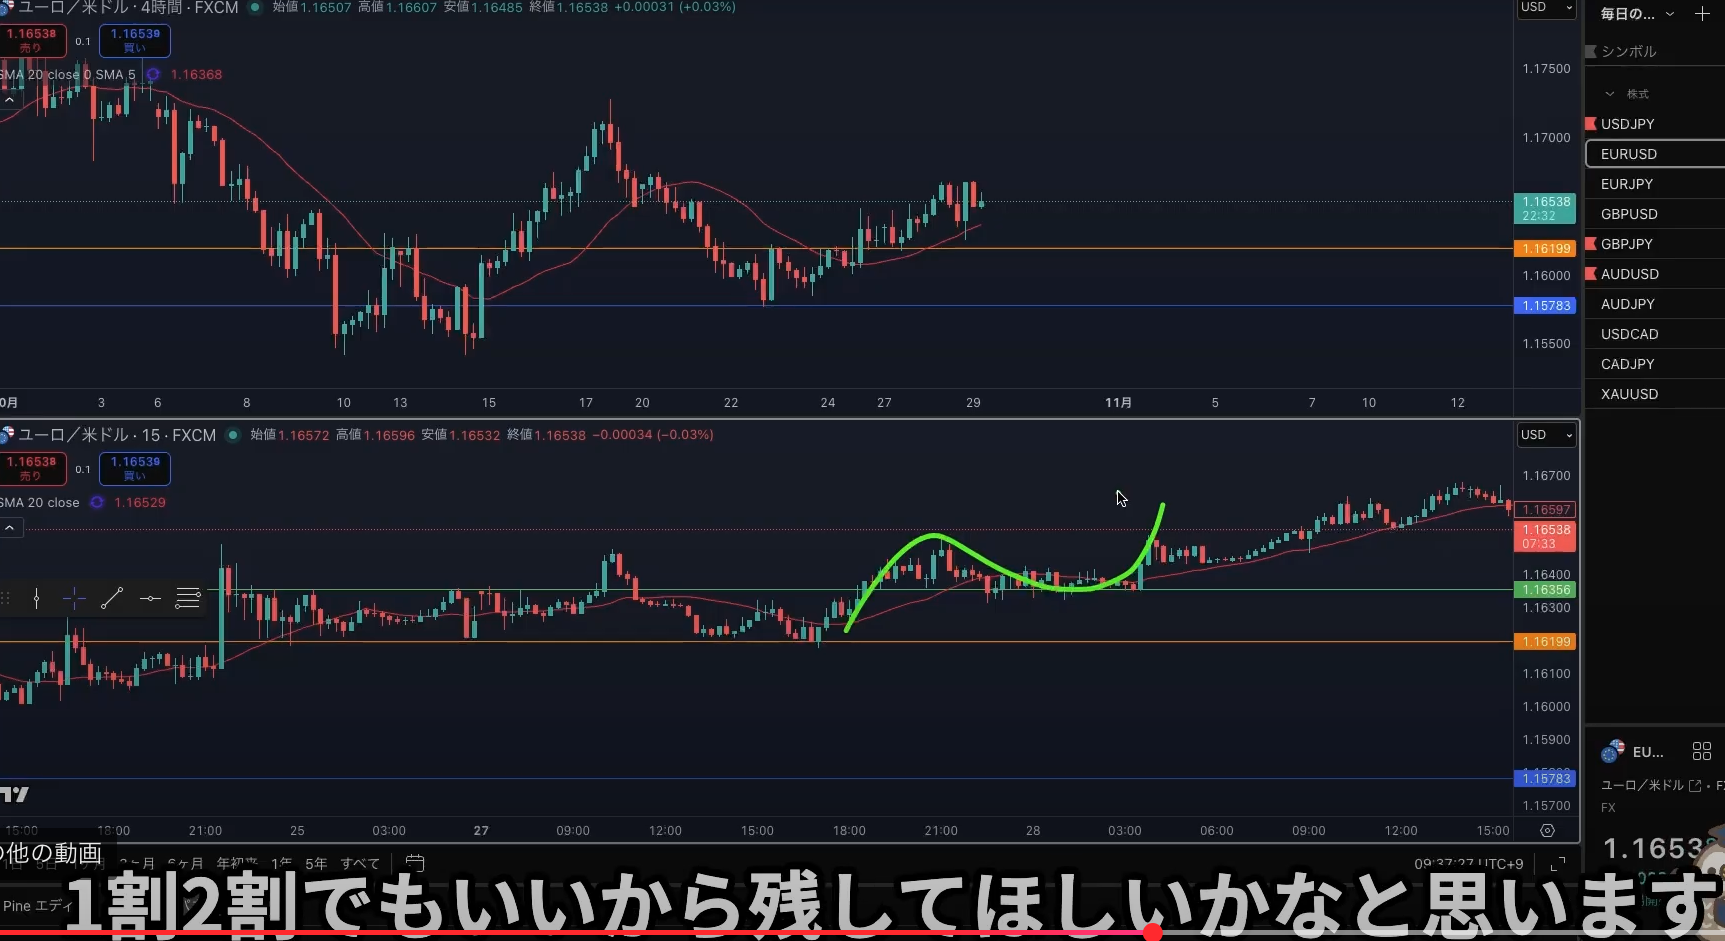Click the green 1.16356 price label on the 15-minute chart
Viewport: 1725px width, 941px height.
(1546, 590)
